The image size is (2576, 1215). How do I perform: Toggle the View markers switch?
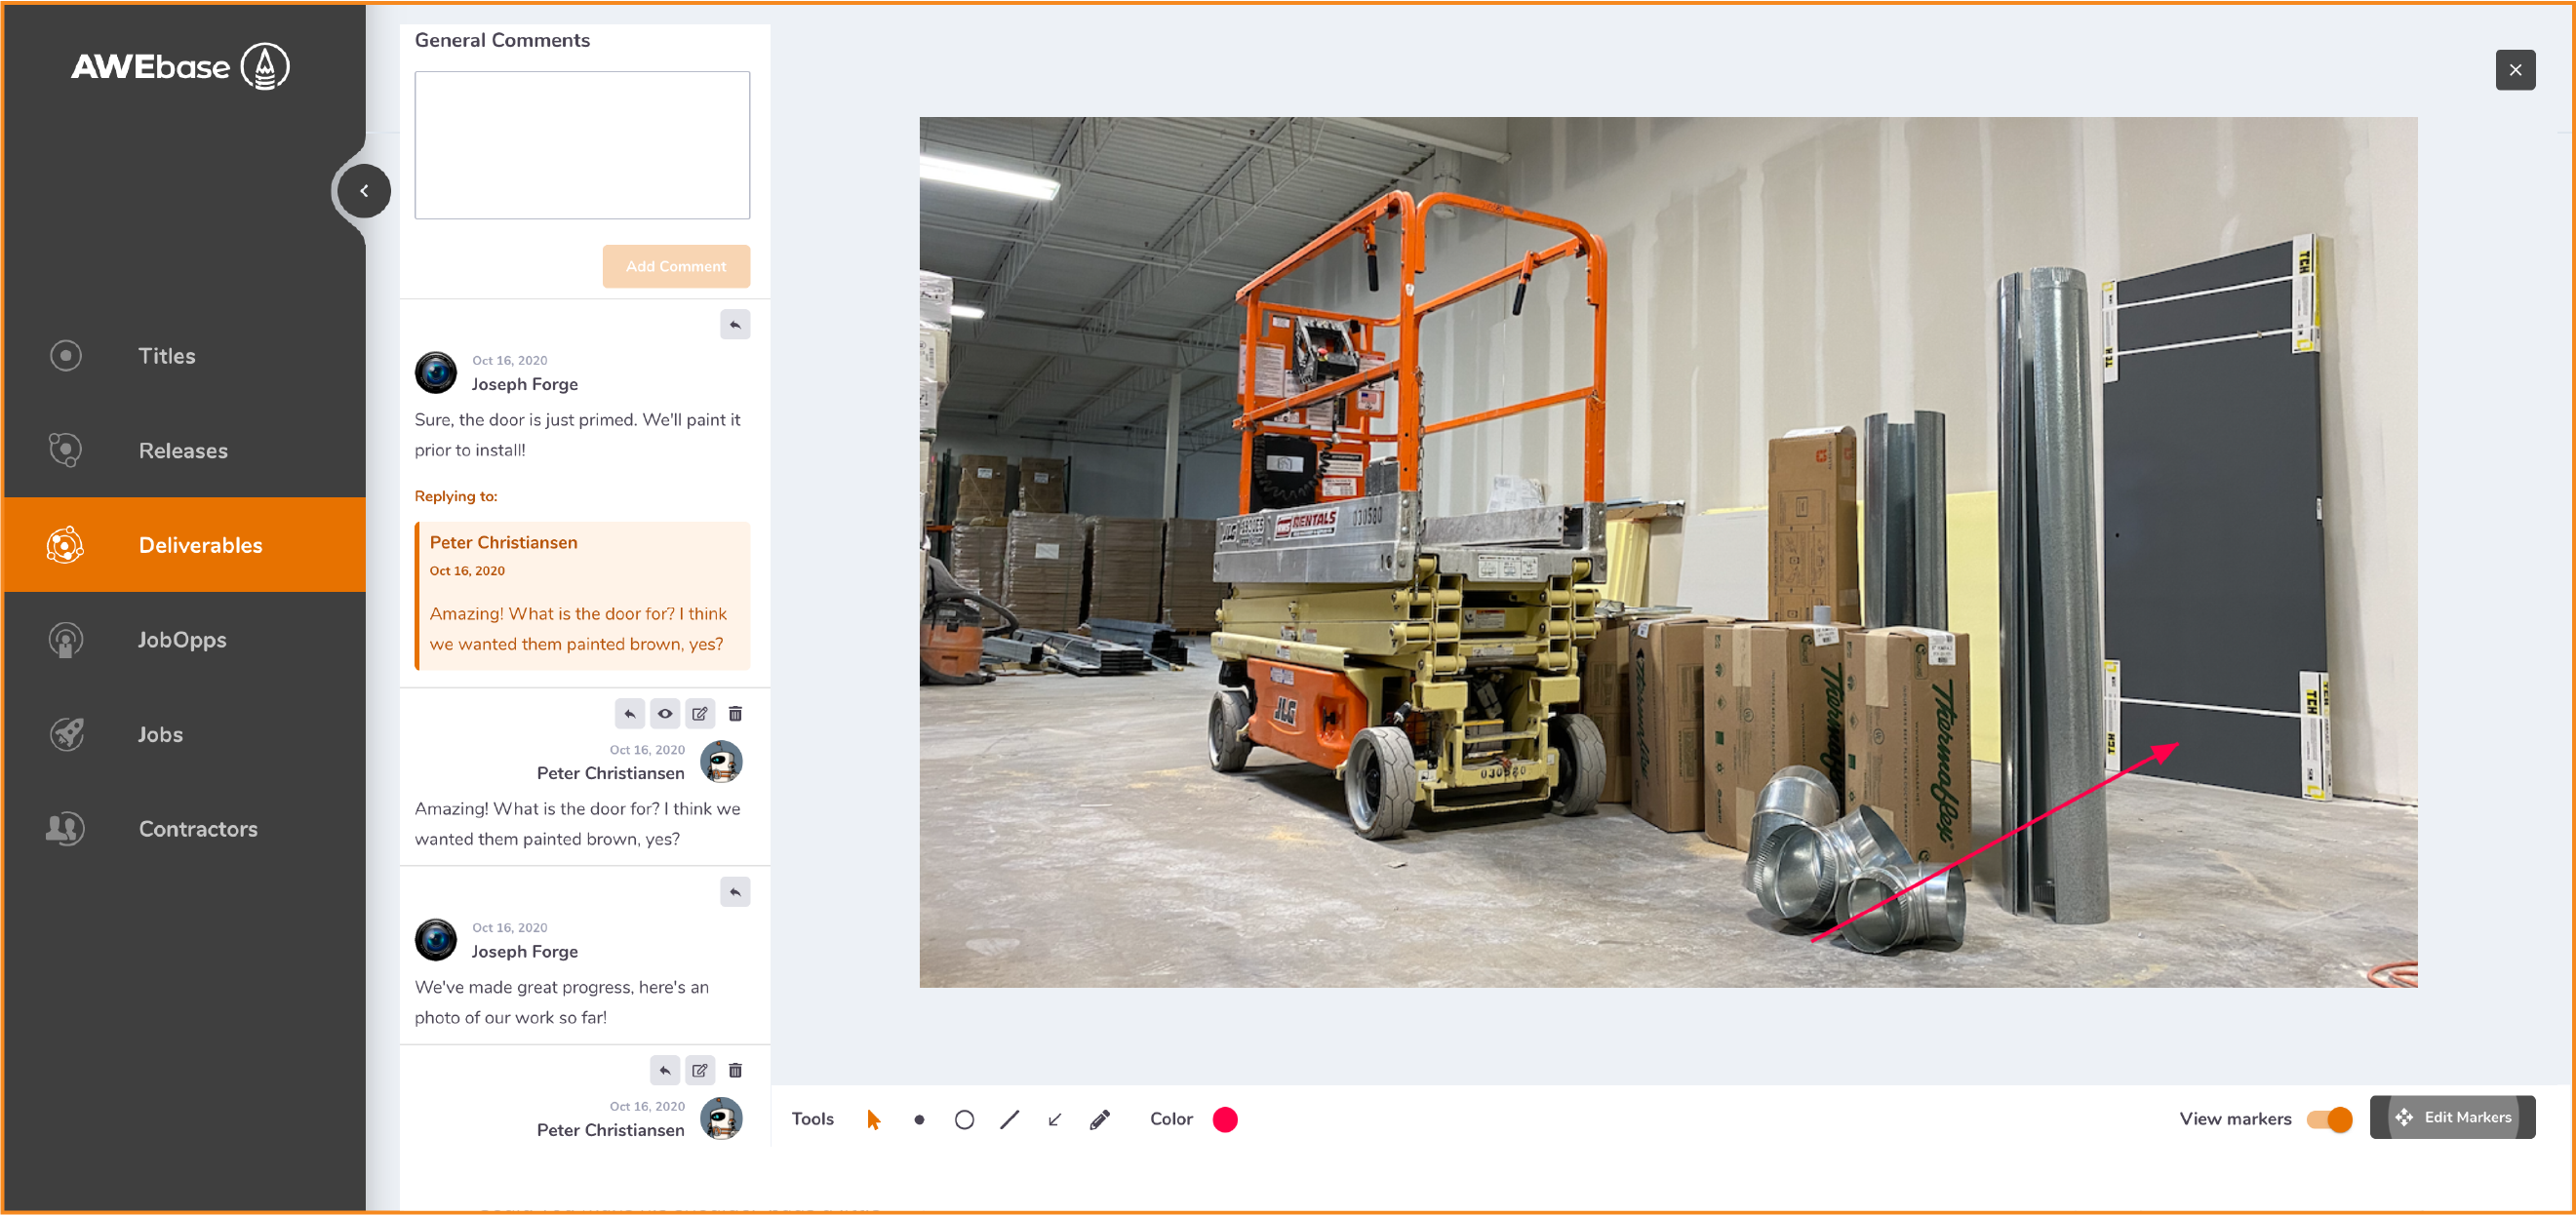tap(2329, 1118)
